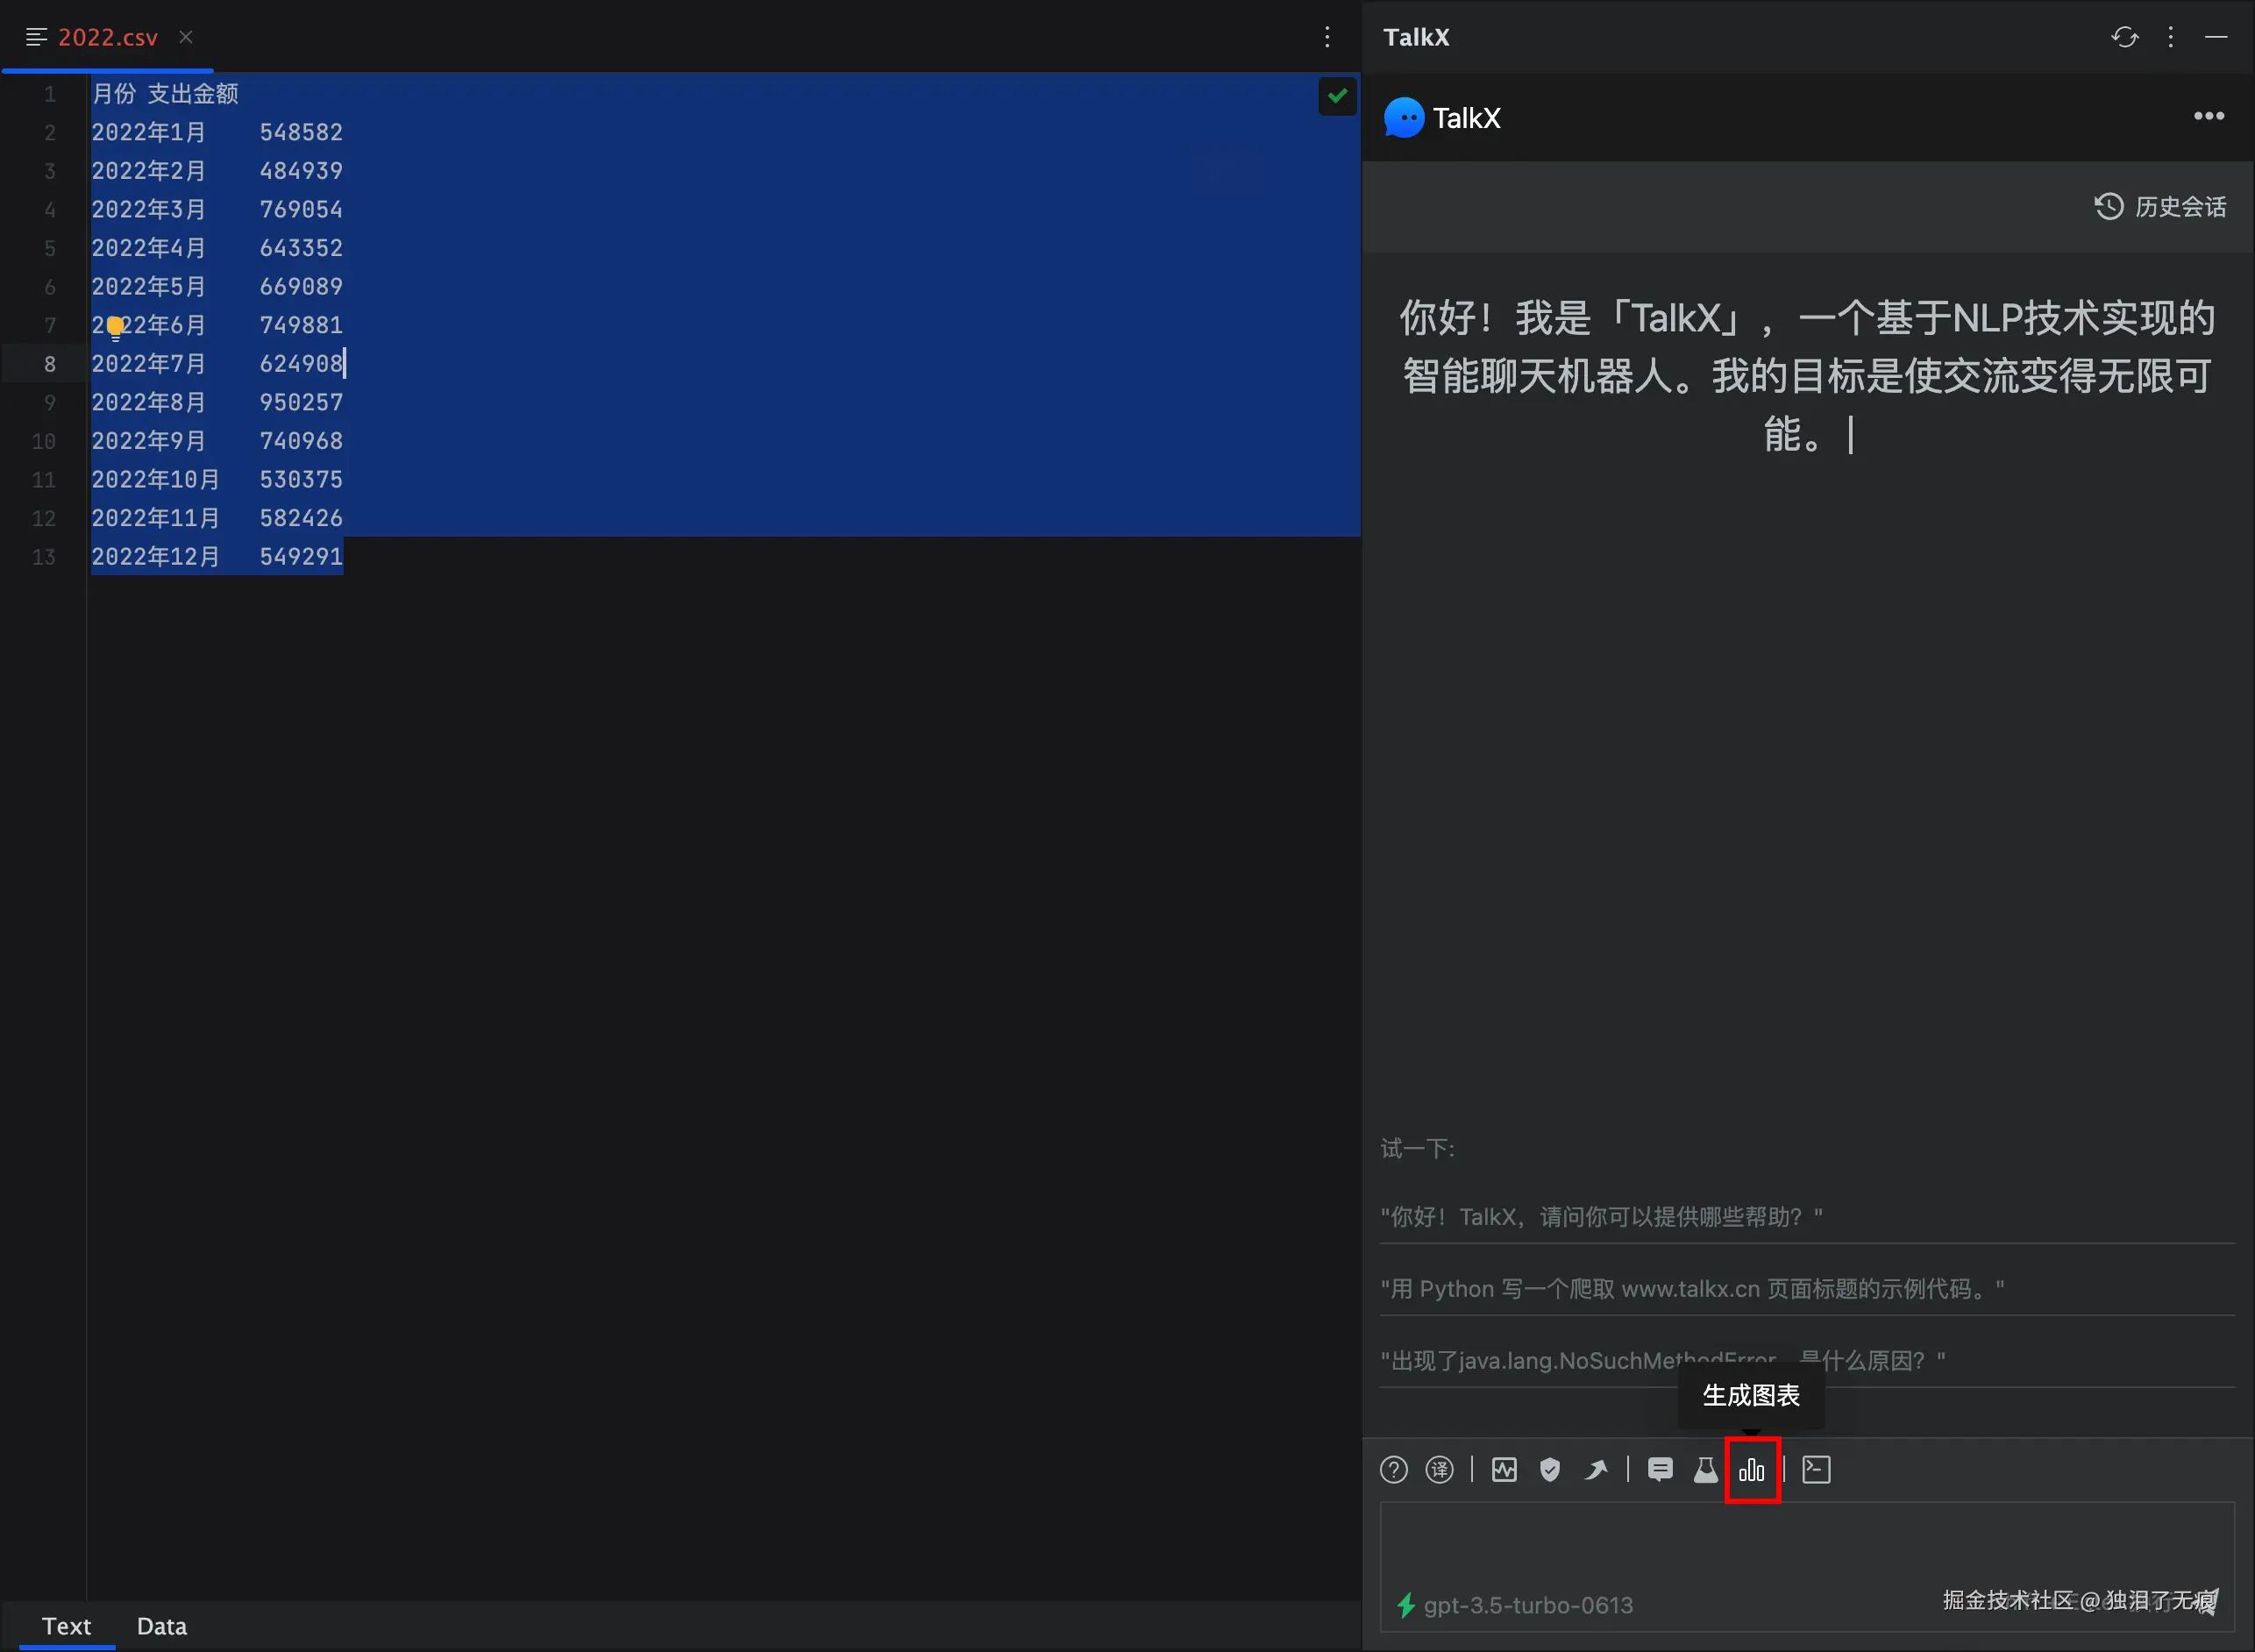This screenshot has height=1652, width=2255.
Task: Click the green checkmark inspection icon
Action: 1337,96
